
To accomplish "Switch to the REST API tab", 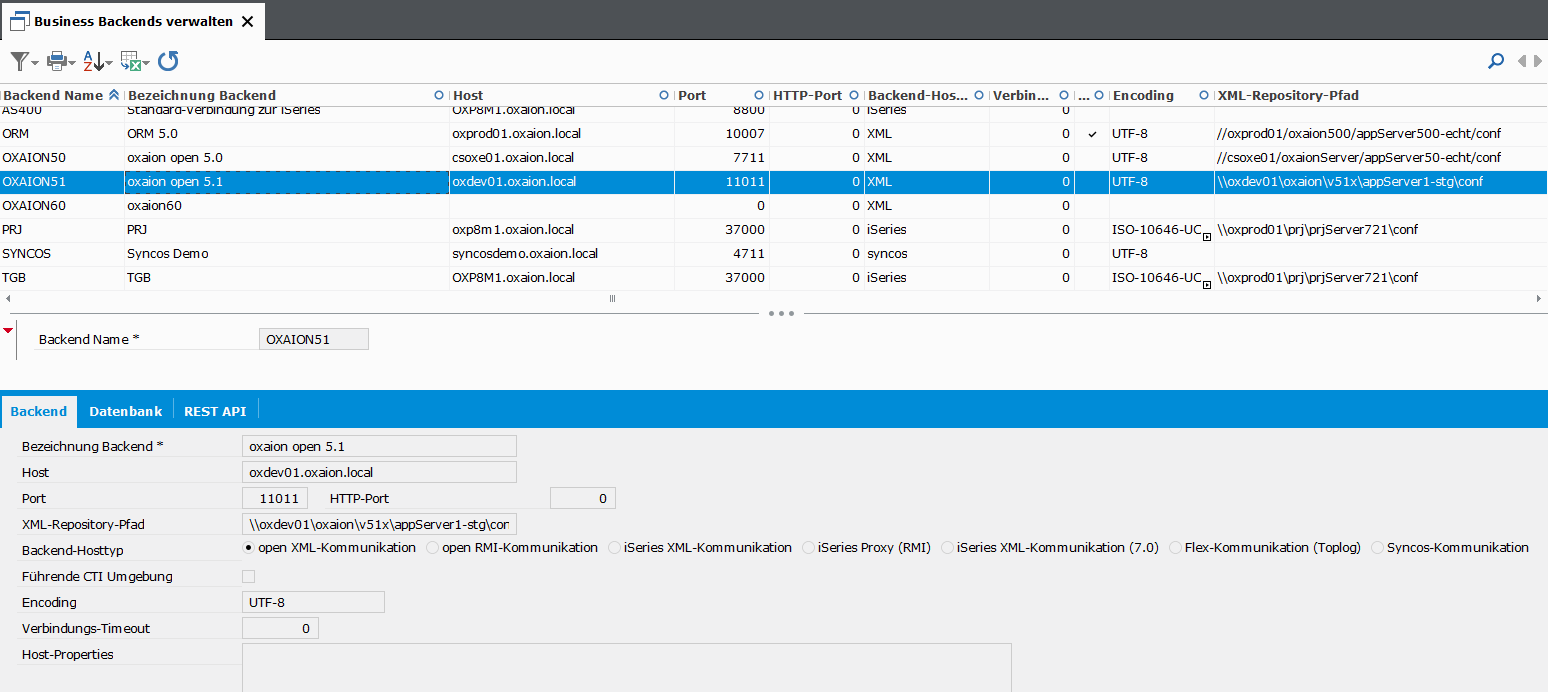I will click(215, 411).
